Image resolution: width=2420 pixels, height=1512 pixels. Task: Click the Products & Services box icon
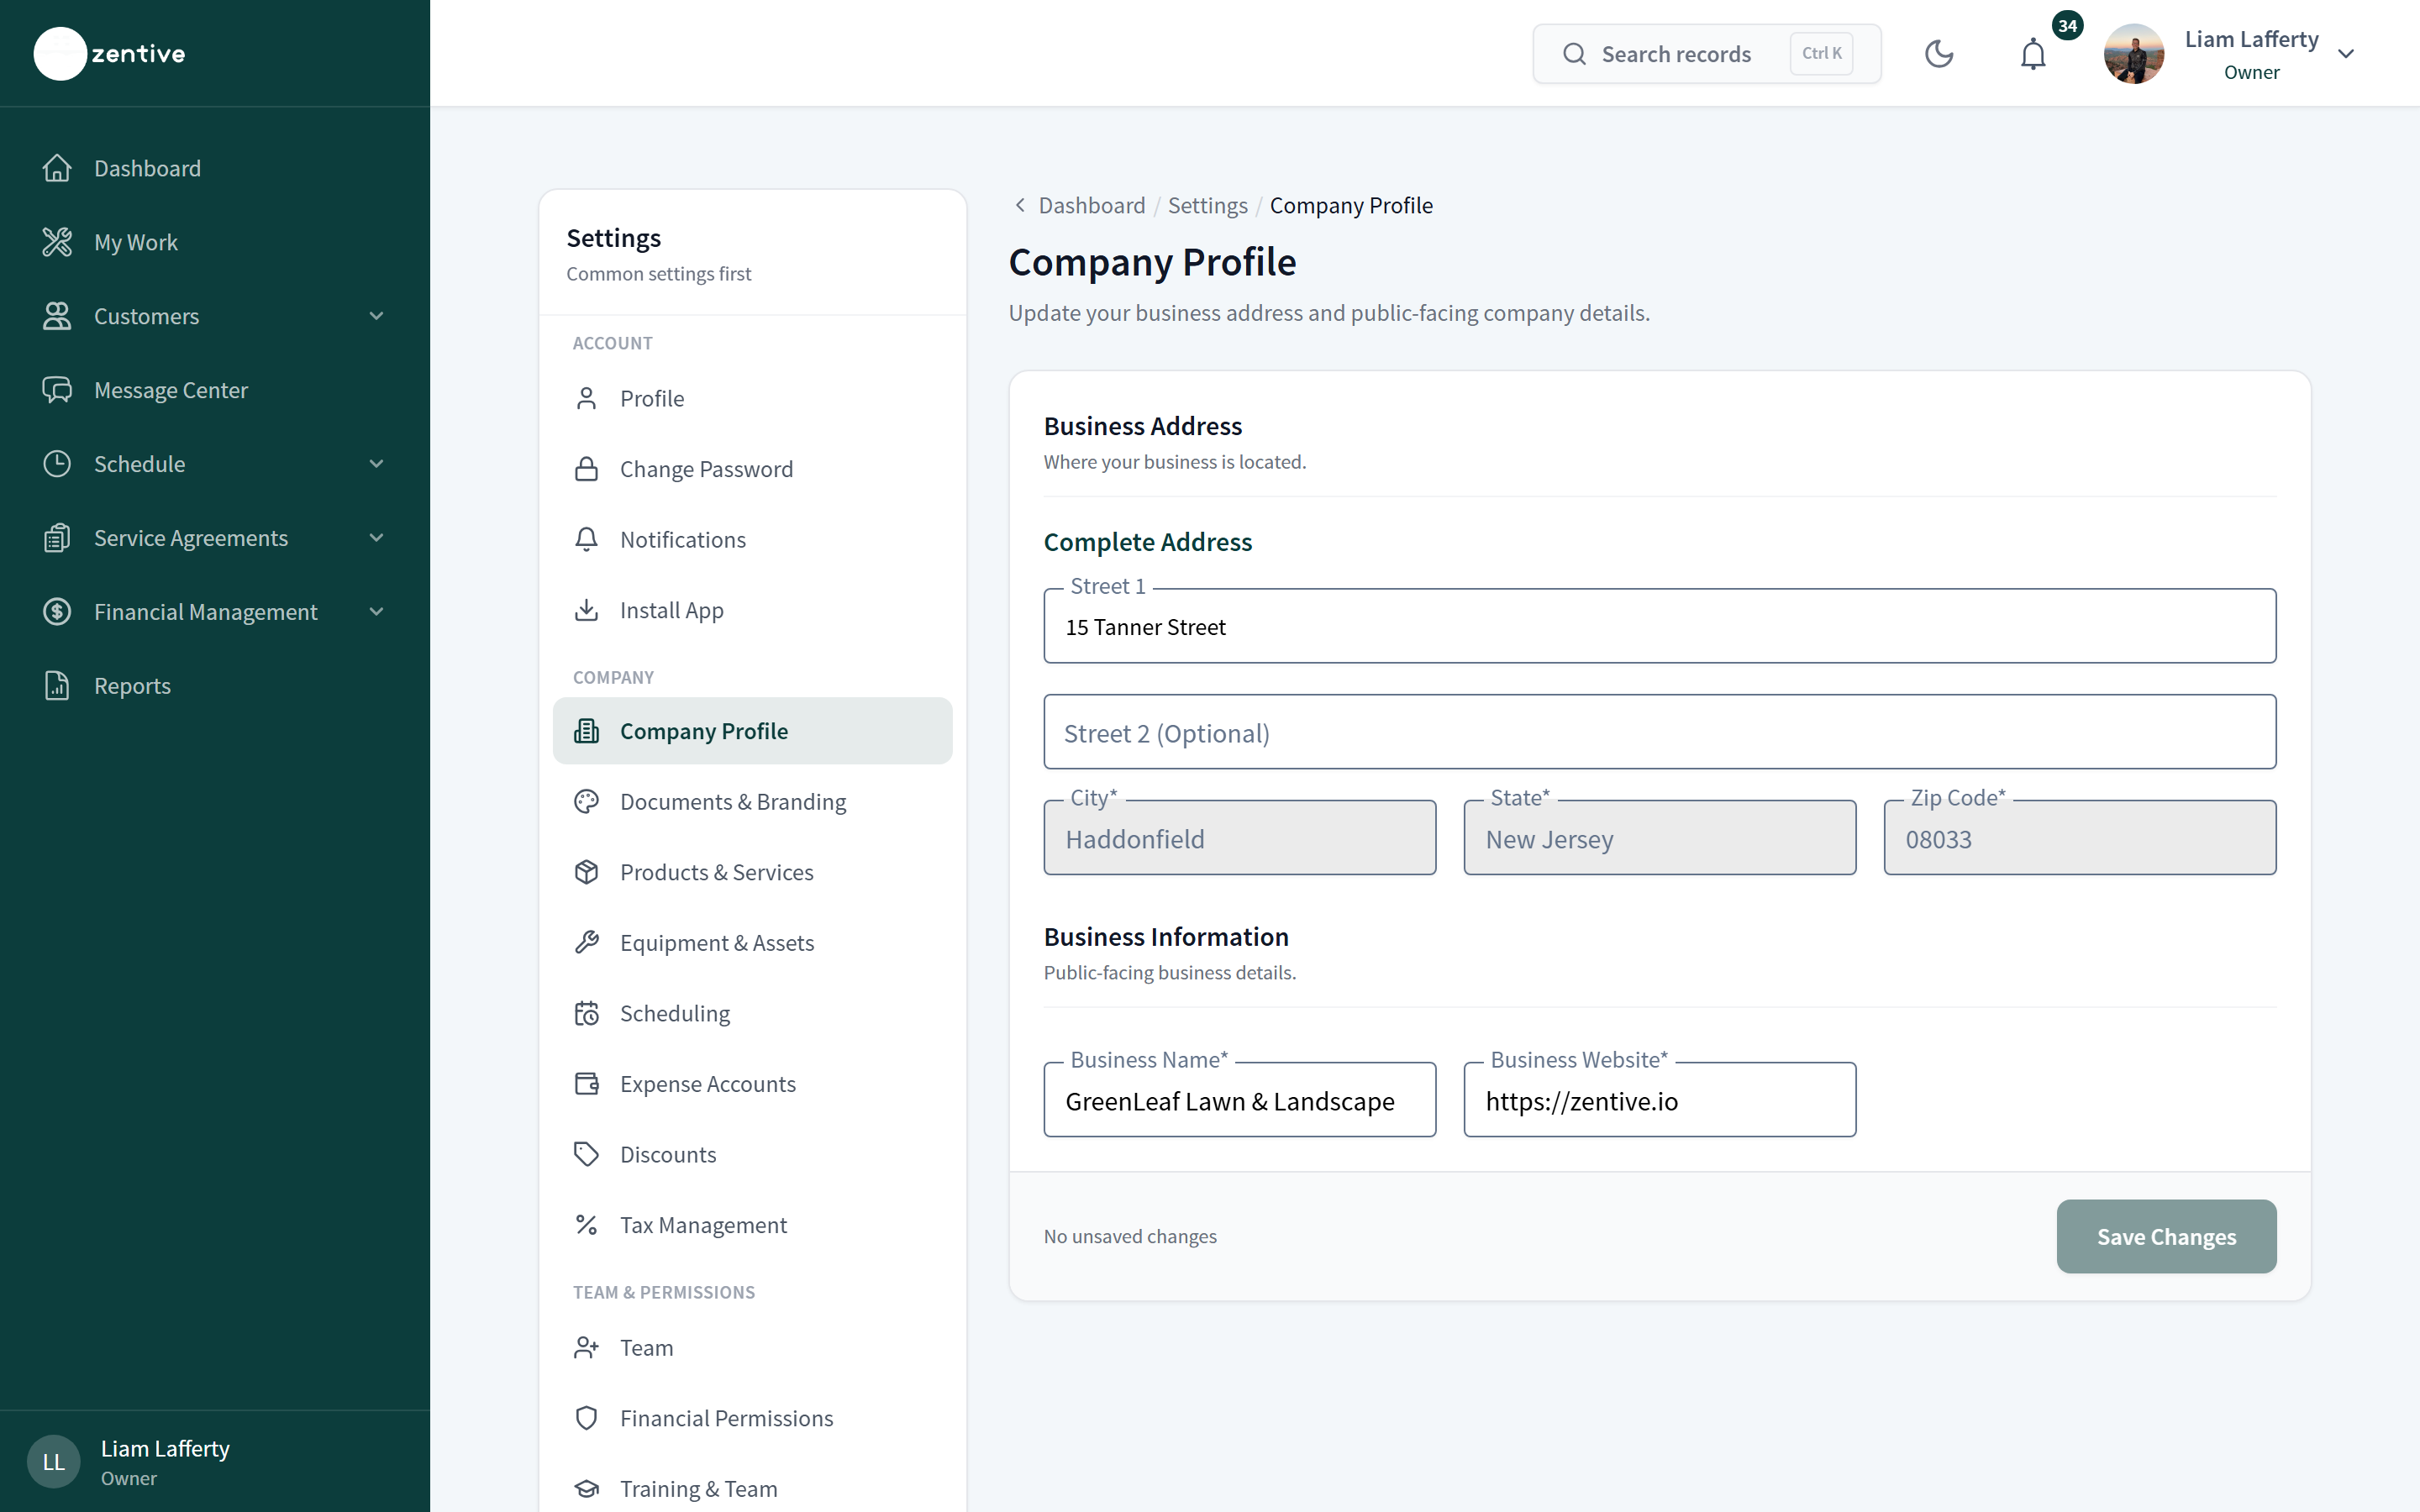(587, 872)
